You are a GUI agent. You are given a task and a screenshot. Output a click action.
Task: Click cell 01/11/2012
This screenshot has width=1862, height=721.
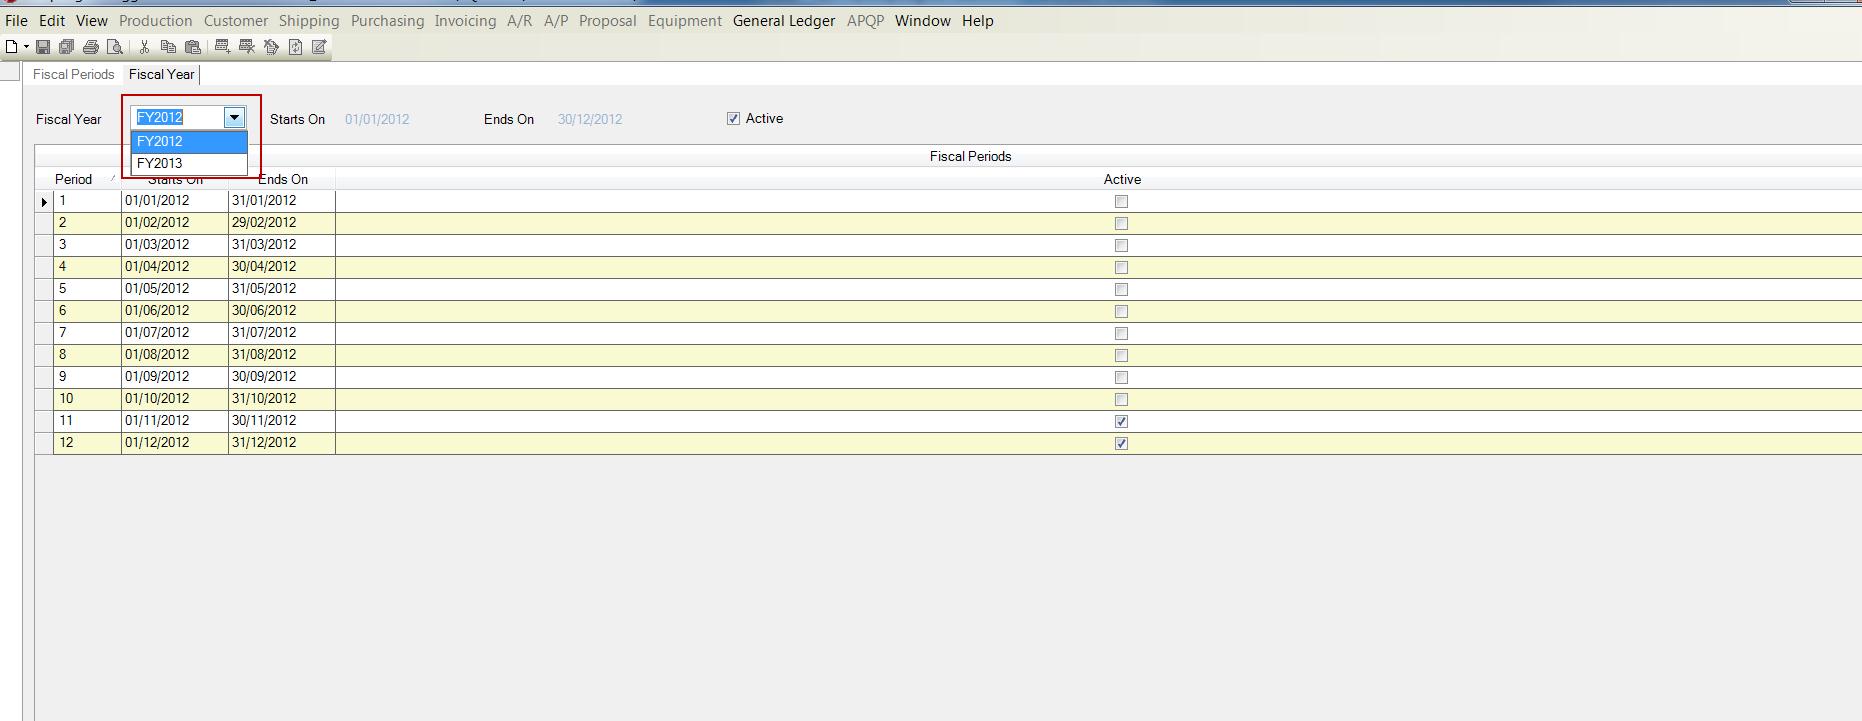pos(175,421)
